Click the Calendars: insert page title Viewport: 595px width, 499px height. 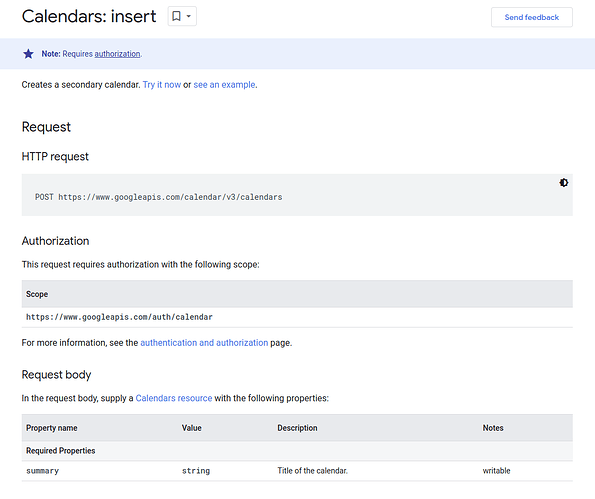[x=89, y=16]
